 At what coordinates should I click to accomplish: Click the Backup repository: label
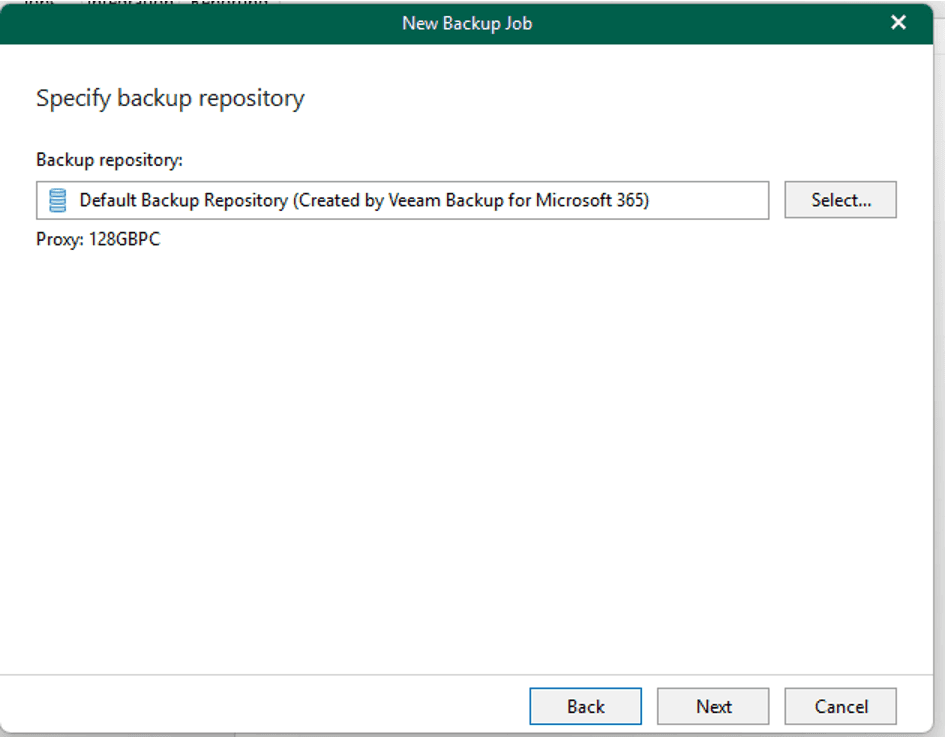109,159
